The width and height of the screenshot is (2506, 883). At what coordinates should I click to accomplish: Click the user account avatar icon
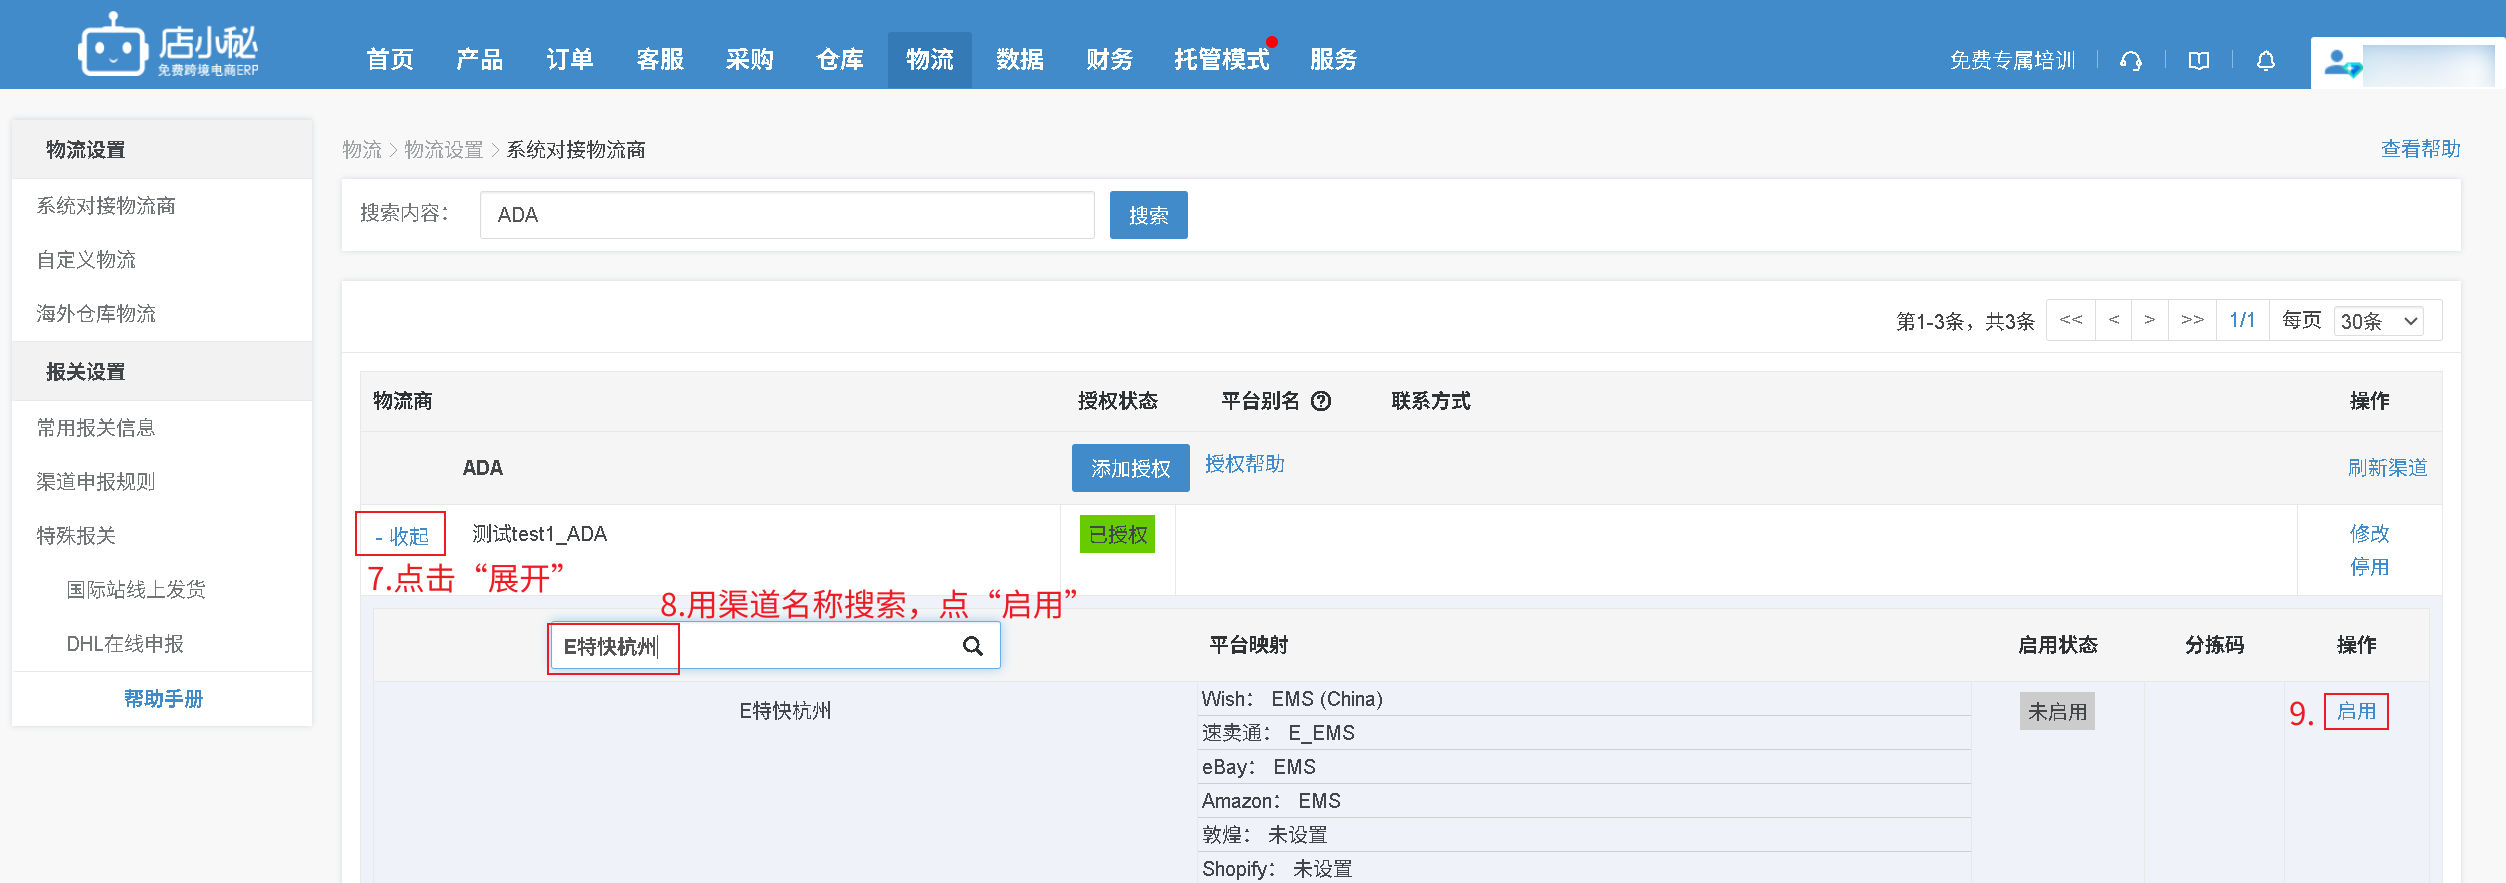tap(2340, 63)
